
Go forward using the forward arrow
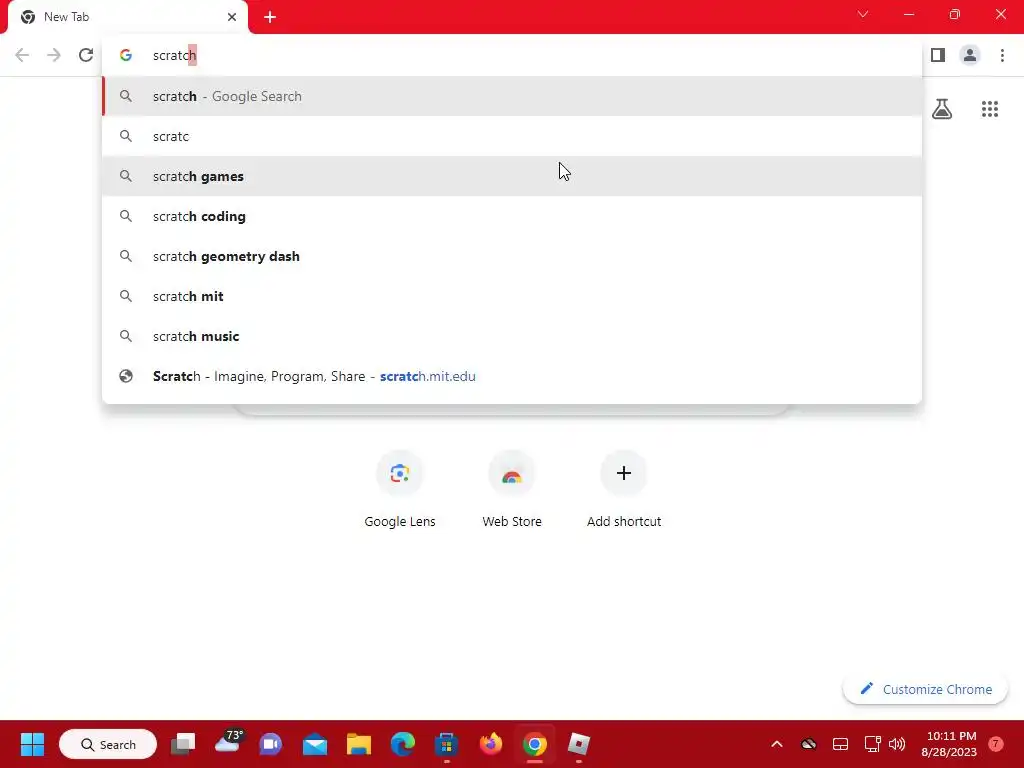(54, 55)
